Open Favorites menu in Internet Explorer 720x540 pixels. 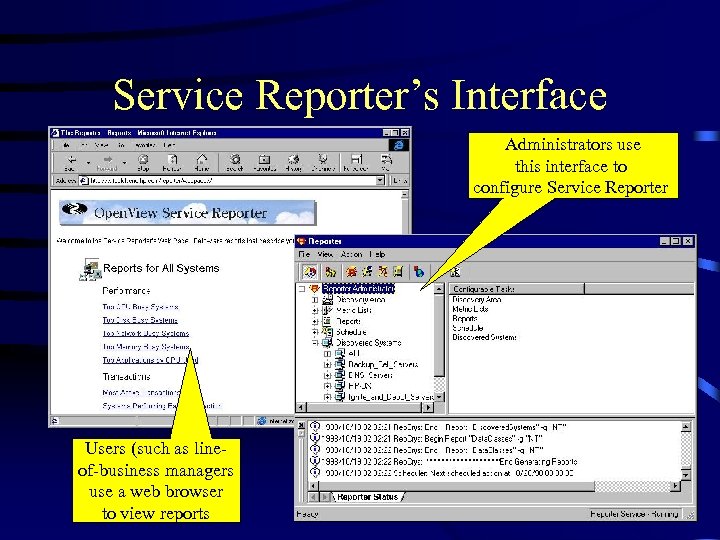click(x=145, y=145)
